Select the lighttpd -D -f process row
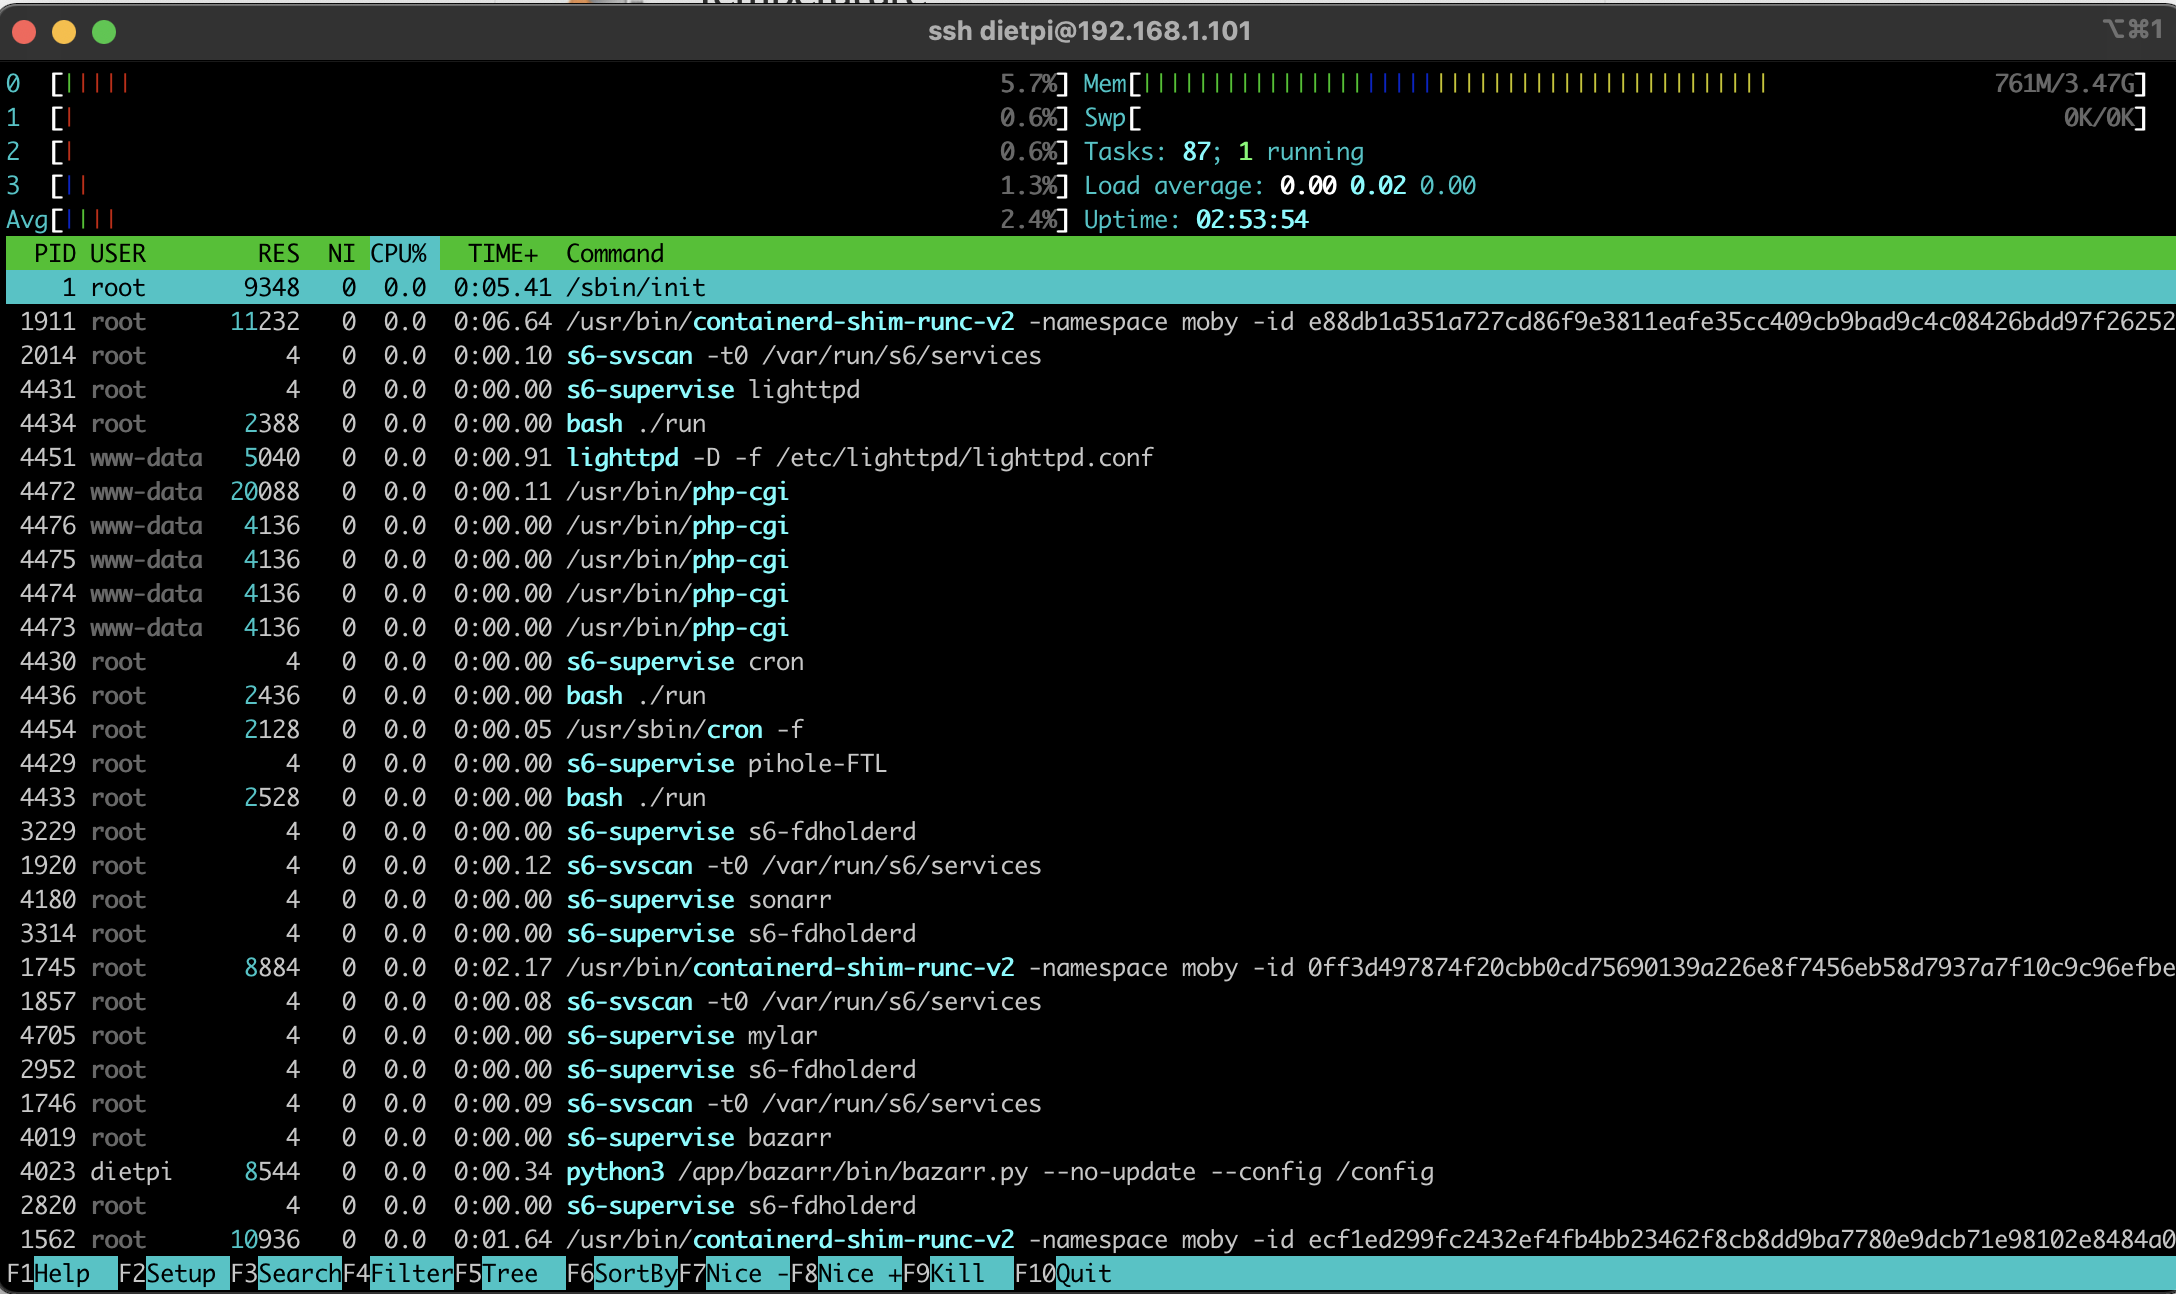Screen dimensions: 2176x1294 coord(1090,457)
